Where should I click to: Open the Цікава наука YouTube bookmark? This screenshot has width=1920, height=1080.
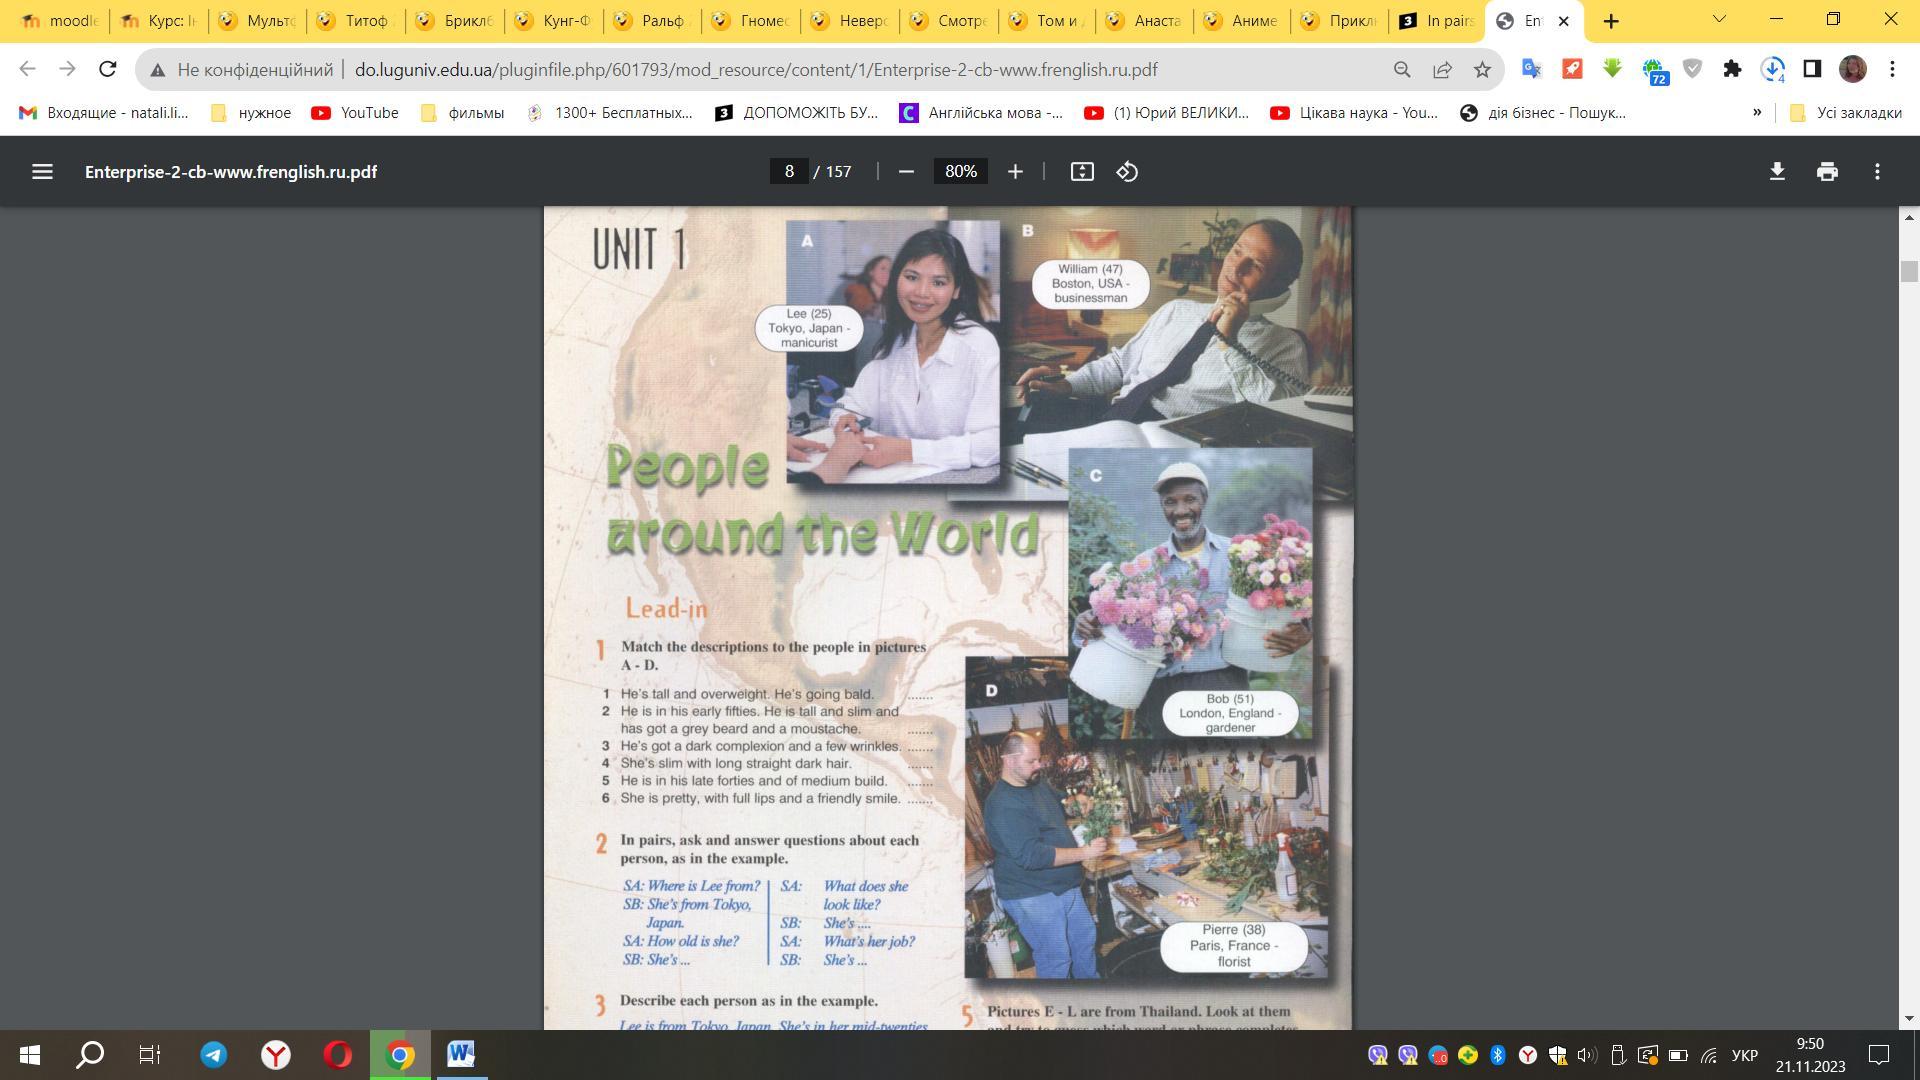pyautogui.click(x=1354, y=113)
